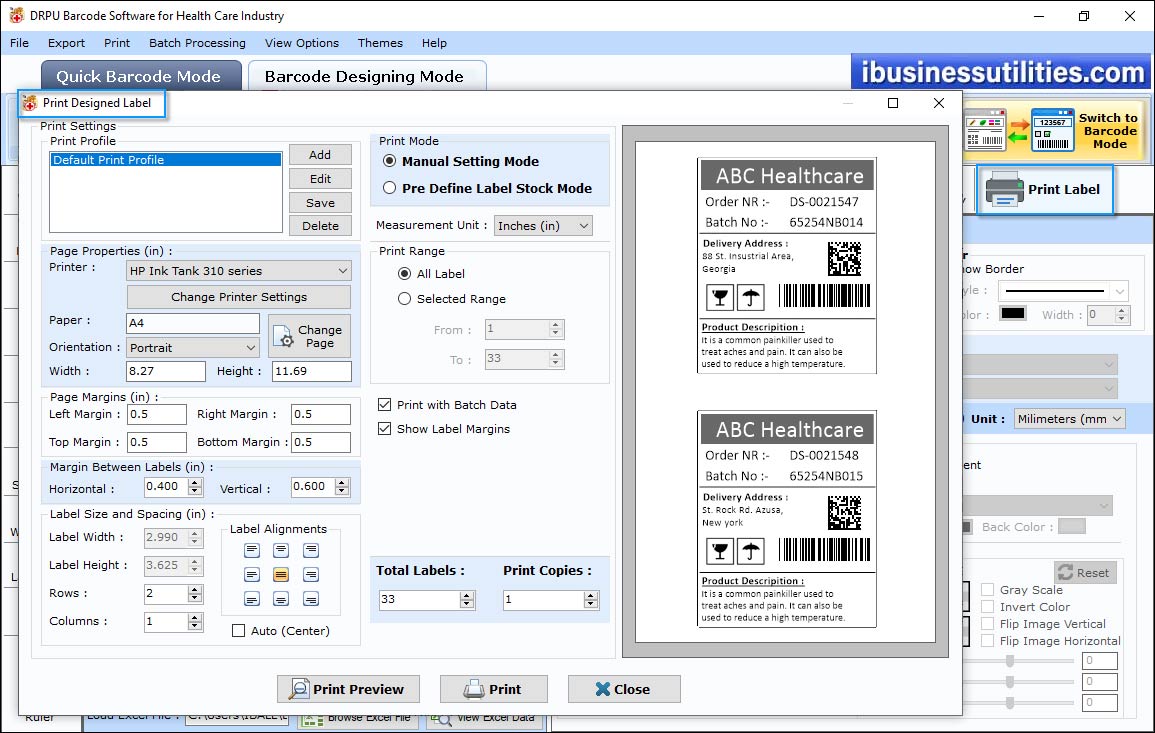Image resolution: width=1155 pixels, height=733 pixels.
Task: Click the Change Page icon button
Action: point(309,337)
